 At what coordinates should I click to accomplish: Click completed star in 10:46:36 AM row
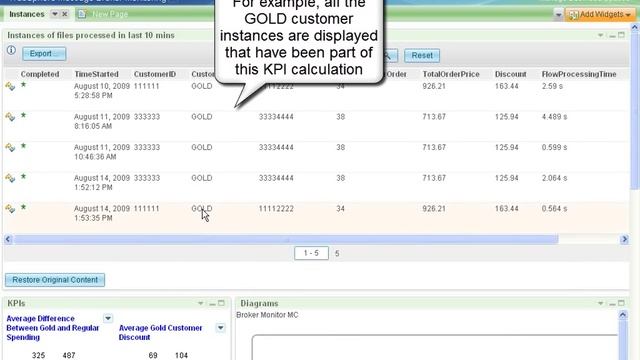point(24,146)
